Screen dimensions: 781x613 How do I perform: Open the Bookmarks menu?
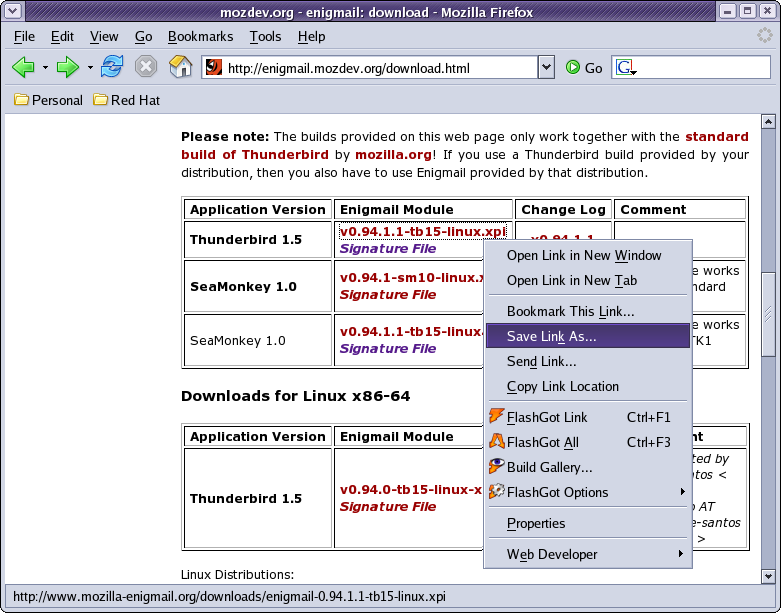click(x=200, y=36)
